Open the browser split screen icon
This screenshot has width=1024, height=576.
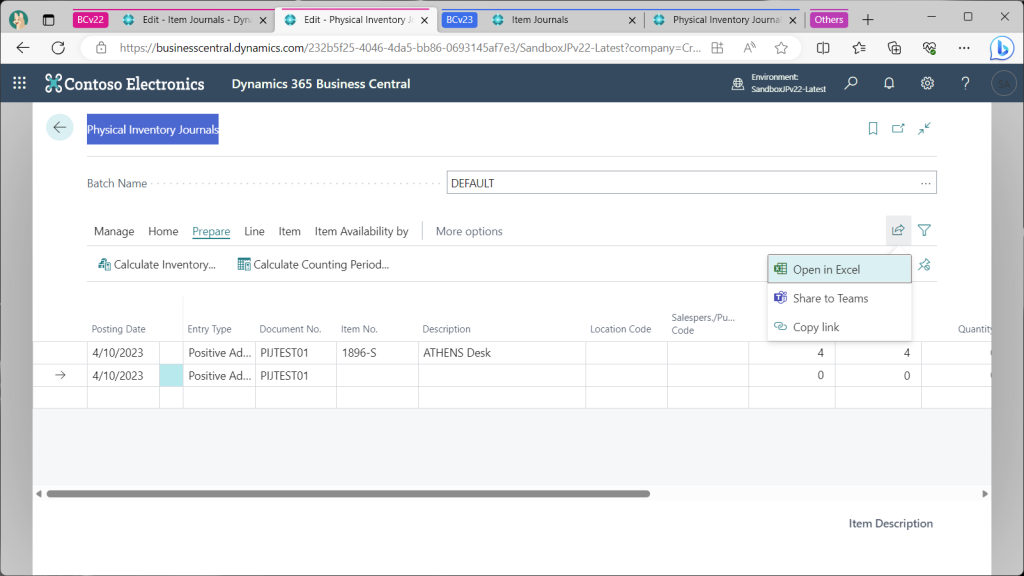tap(823, 48)
